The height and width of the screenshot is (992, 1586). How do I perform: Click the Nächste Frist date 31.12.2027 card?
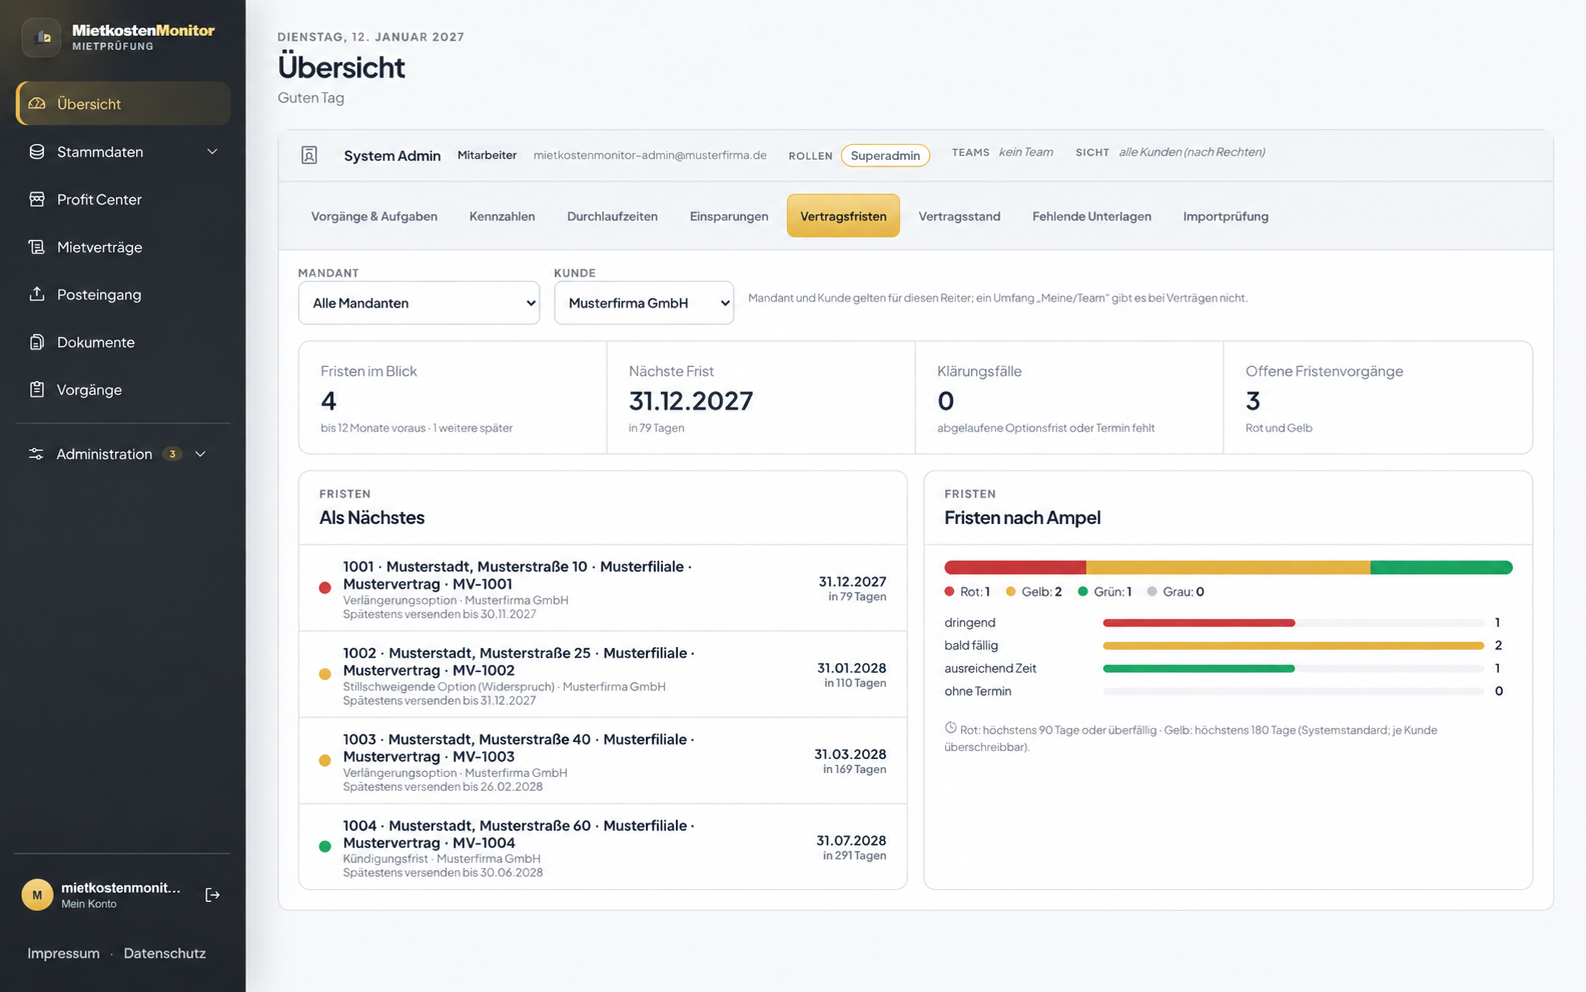tap(761, 398)
